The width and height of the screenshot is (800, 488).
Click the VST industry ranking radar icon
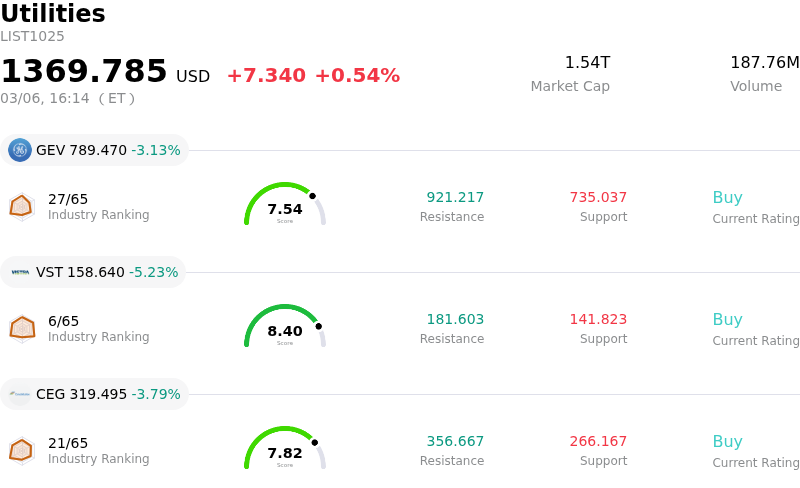tap(21, 328)
